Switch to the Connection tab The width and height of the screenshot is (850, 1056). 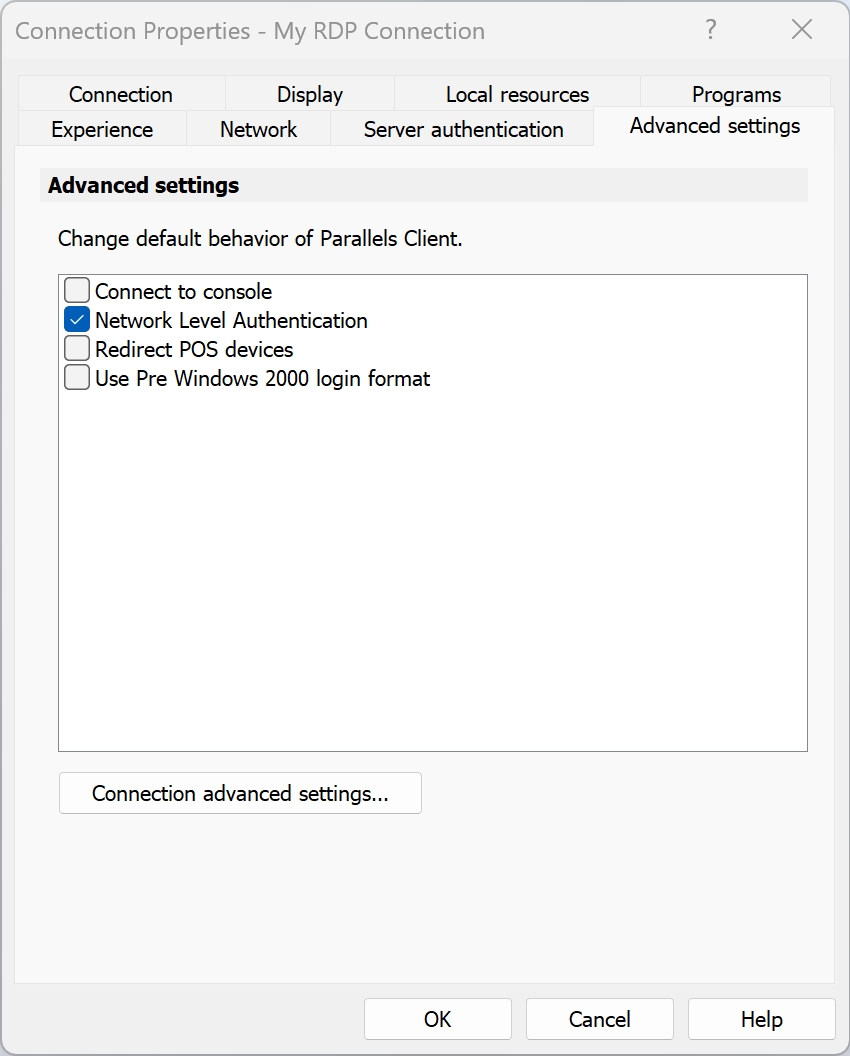[121, 94]
